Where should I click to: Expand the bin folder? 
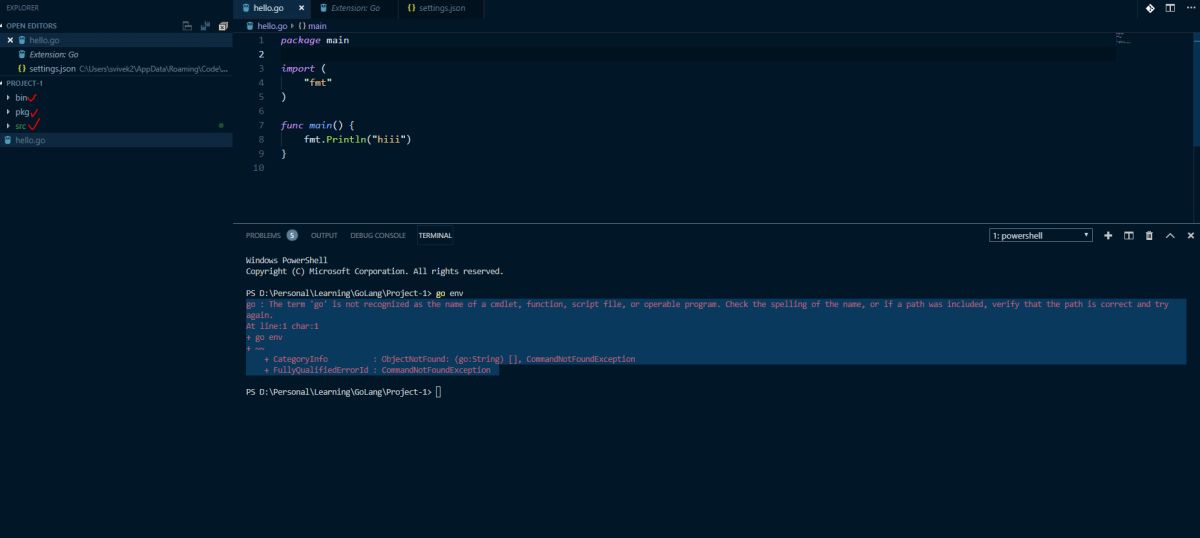click(116, 98)
